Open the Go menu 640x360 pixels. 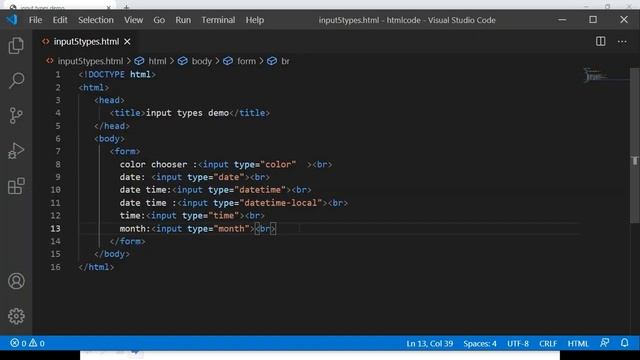tap(159, 20)
